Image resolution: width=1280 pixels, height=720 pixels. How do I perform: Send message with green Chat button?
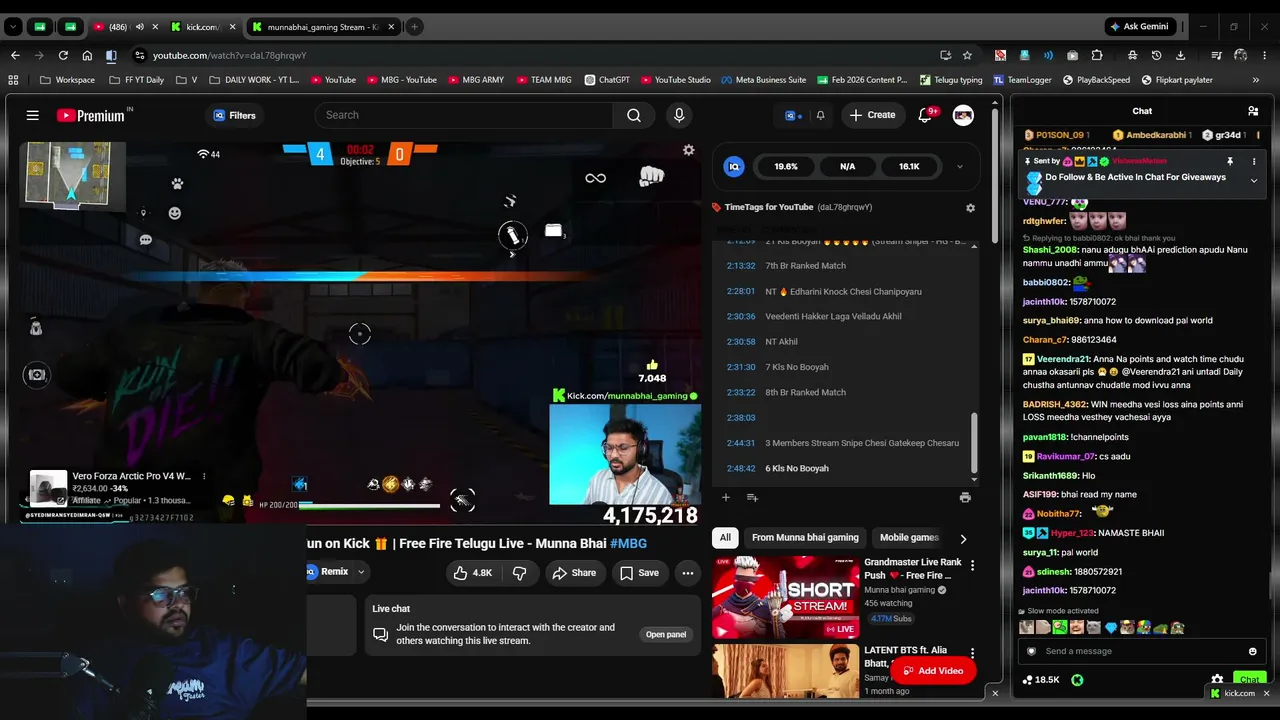(x=1249, y=680)
